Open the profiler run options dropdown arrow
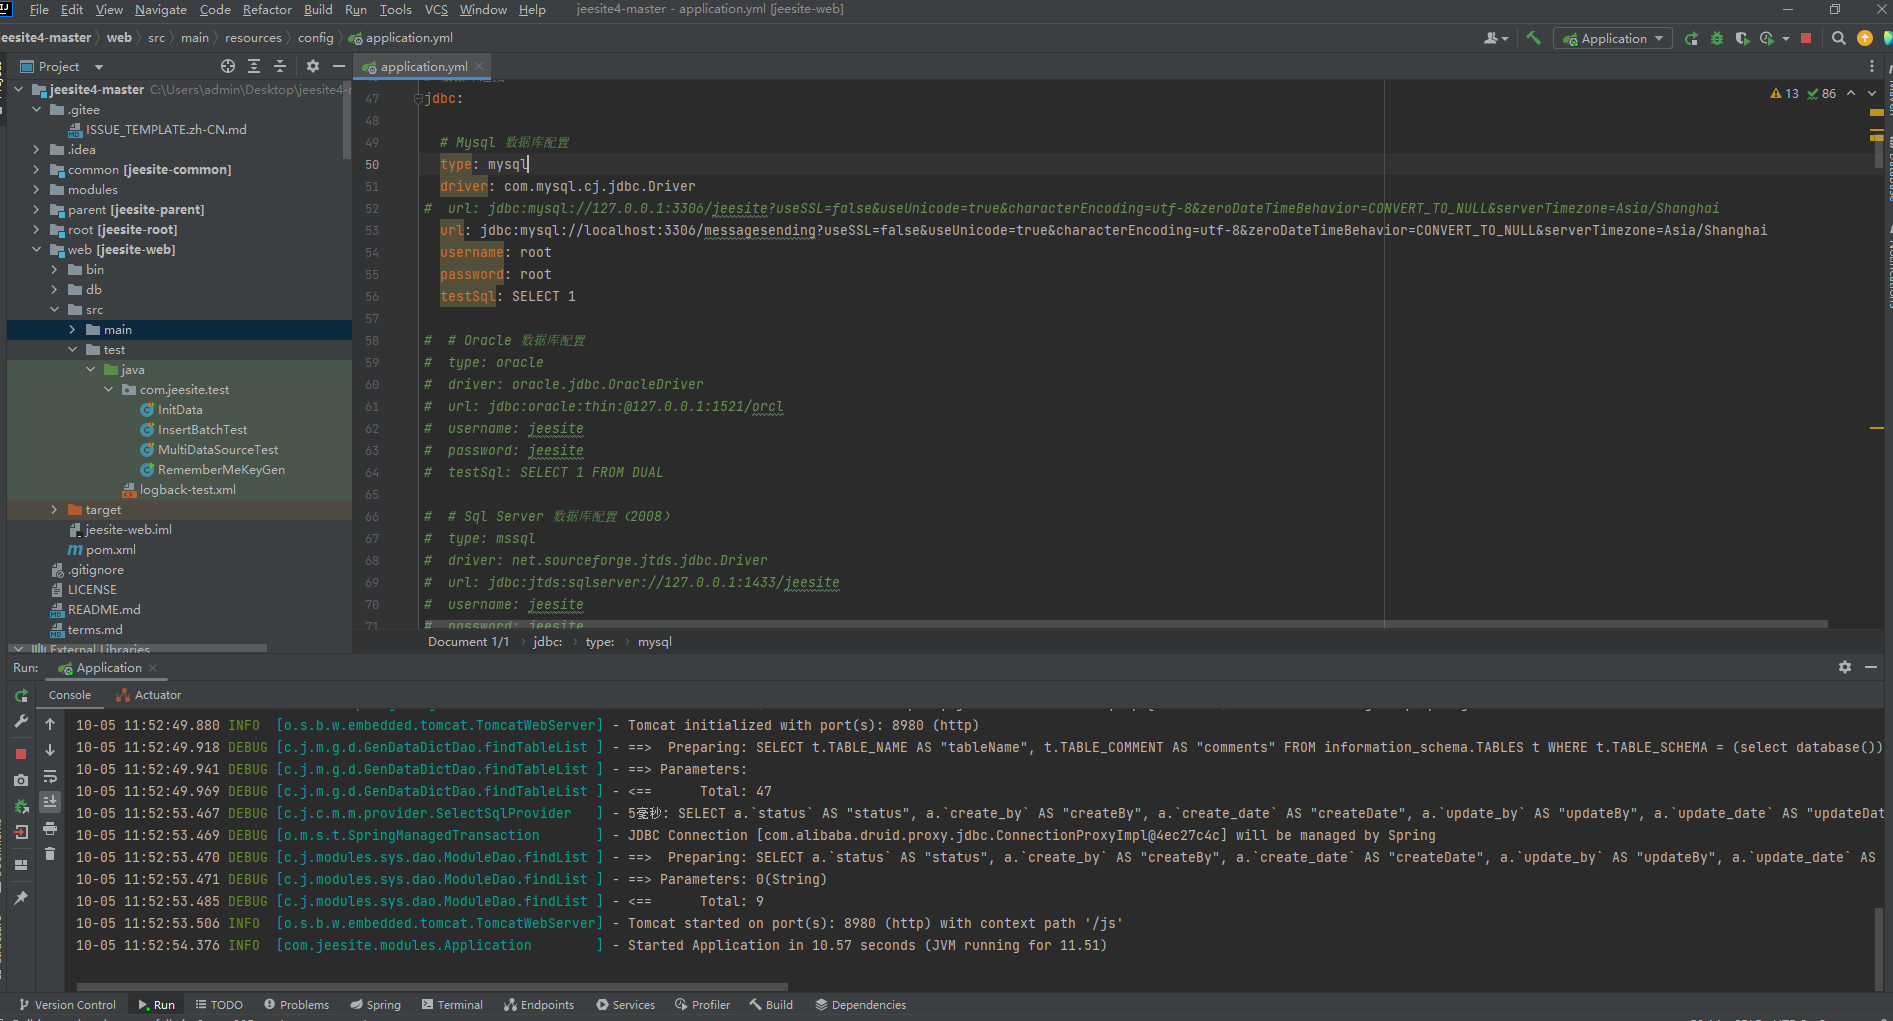1893x1021 pixels. pyautogui.click(x=1786, y=39)
